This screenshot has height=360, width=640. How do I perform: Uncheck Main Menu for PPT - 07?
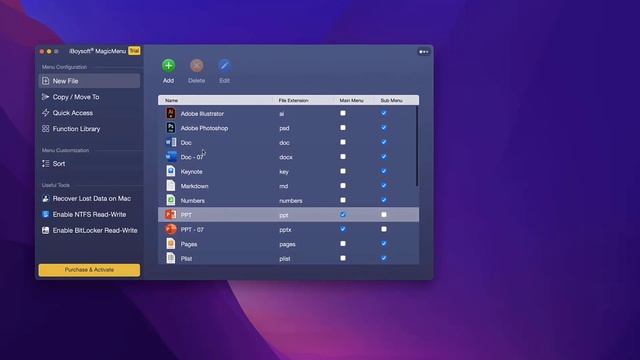(x=343, y=229)
